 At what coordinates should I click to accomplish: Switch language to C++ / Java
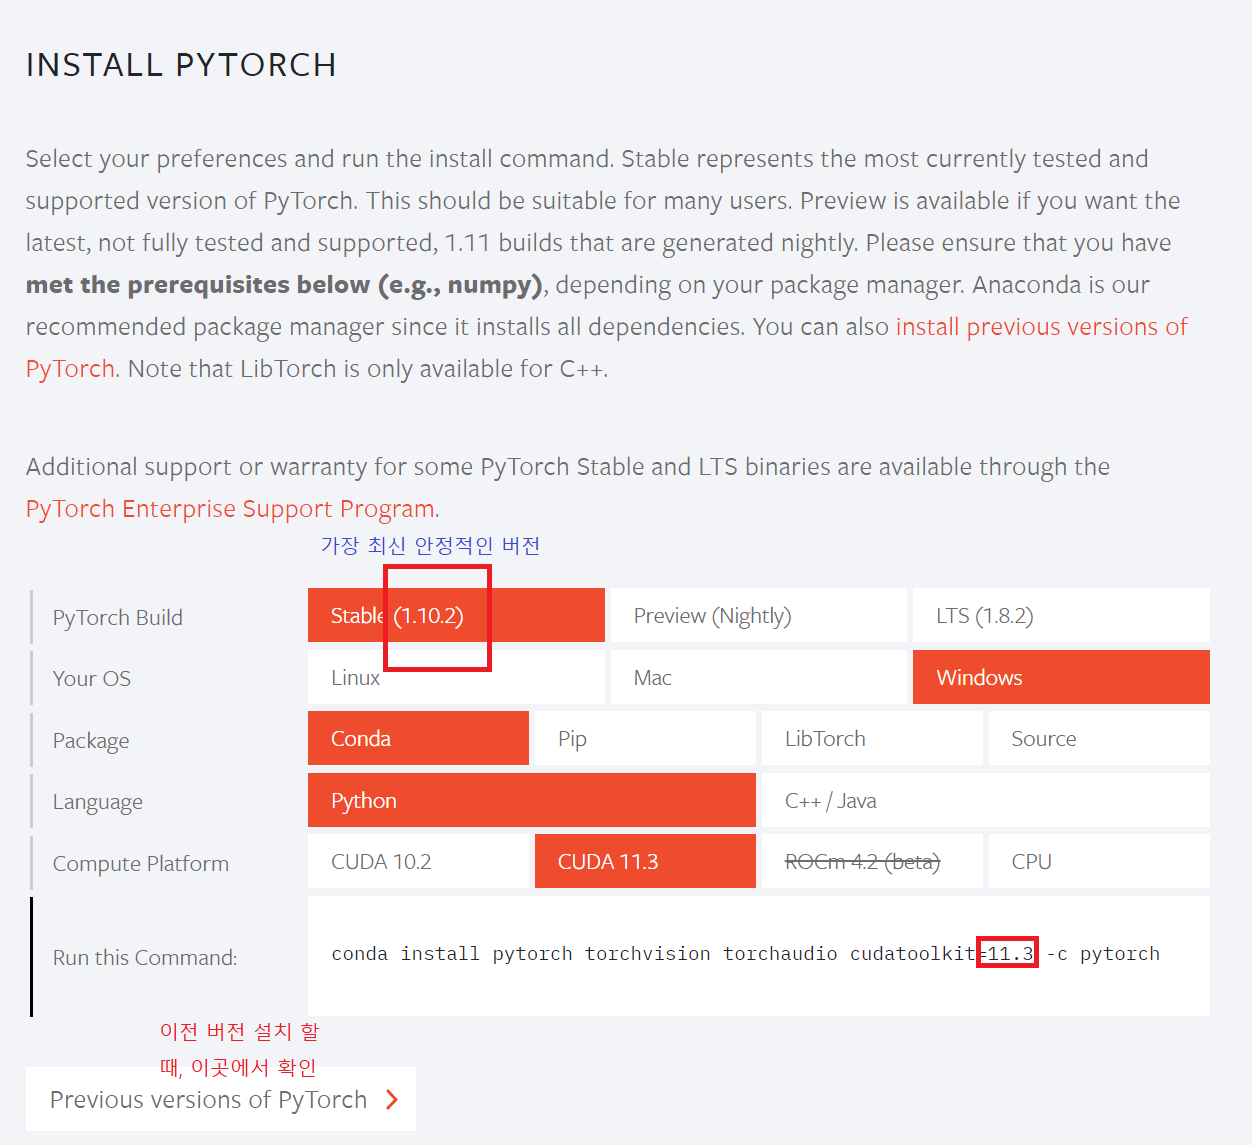985,800
